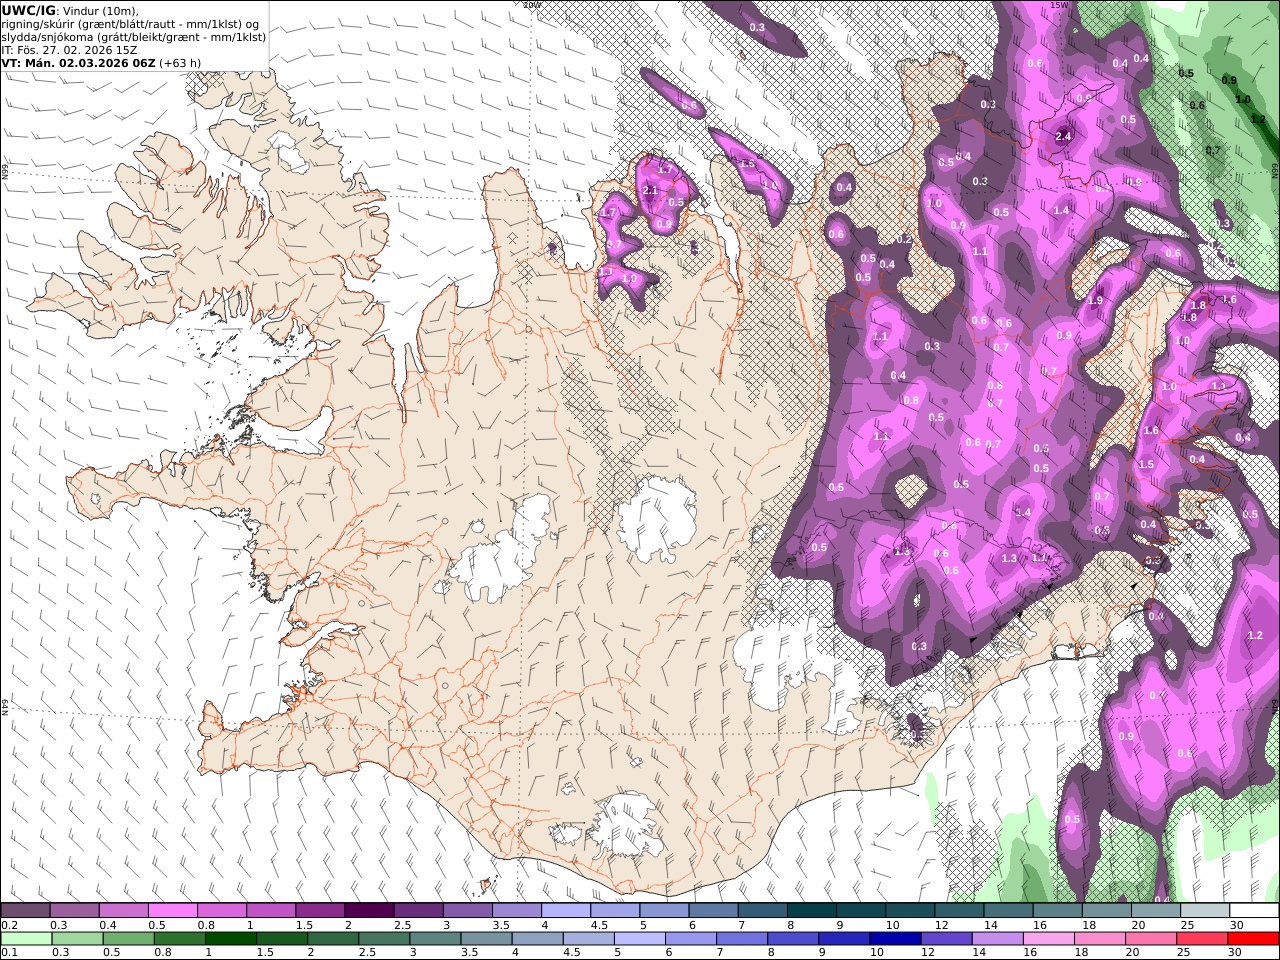Viewport: 1280px width, 960px height.
Task: Click the '30' label on the upper snow legend
Action: pos(1237,925)
